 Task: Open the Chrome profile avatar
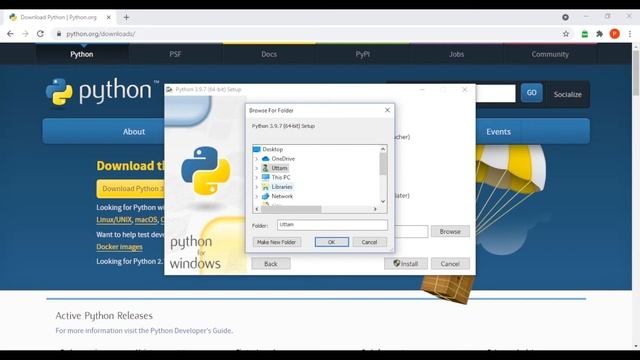614,34
